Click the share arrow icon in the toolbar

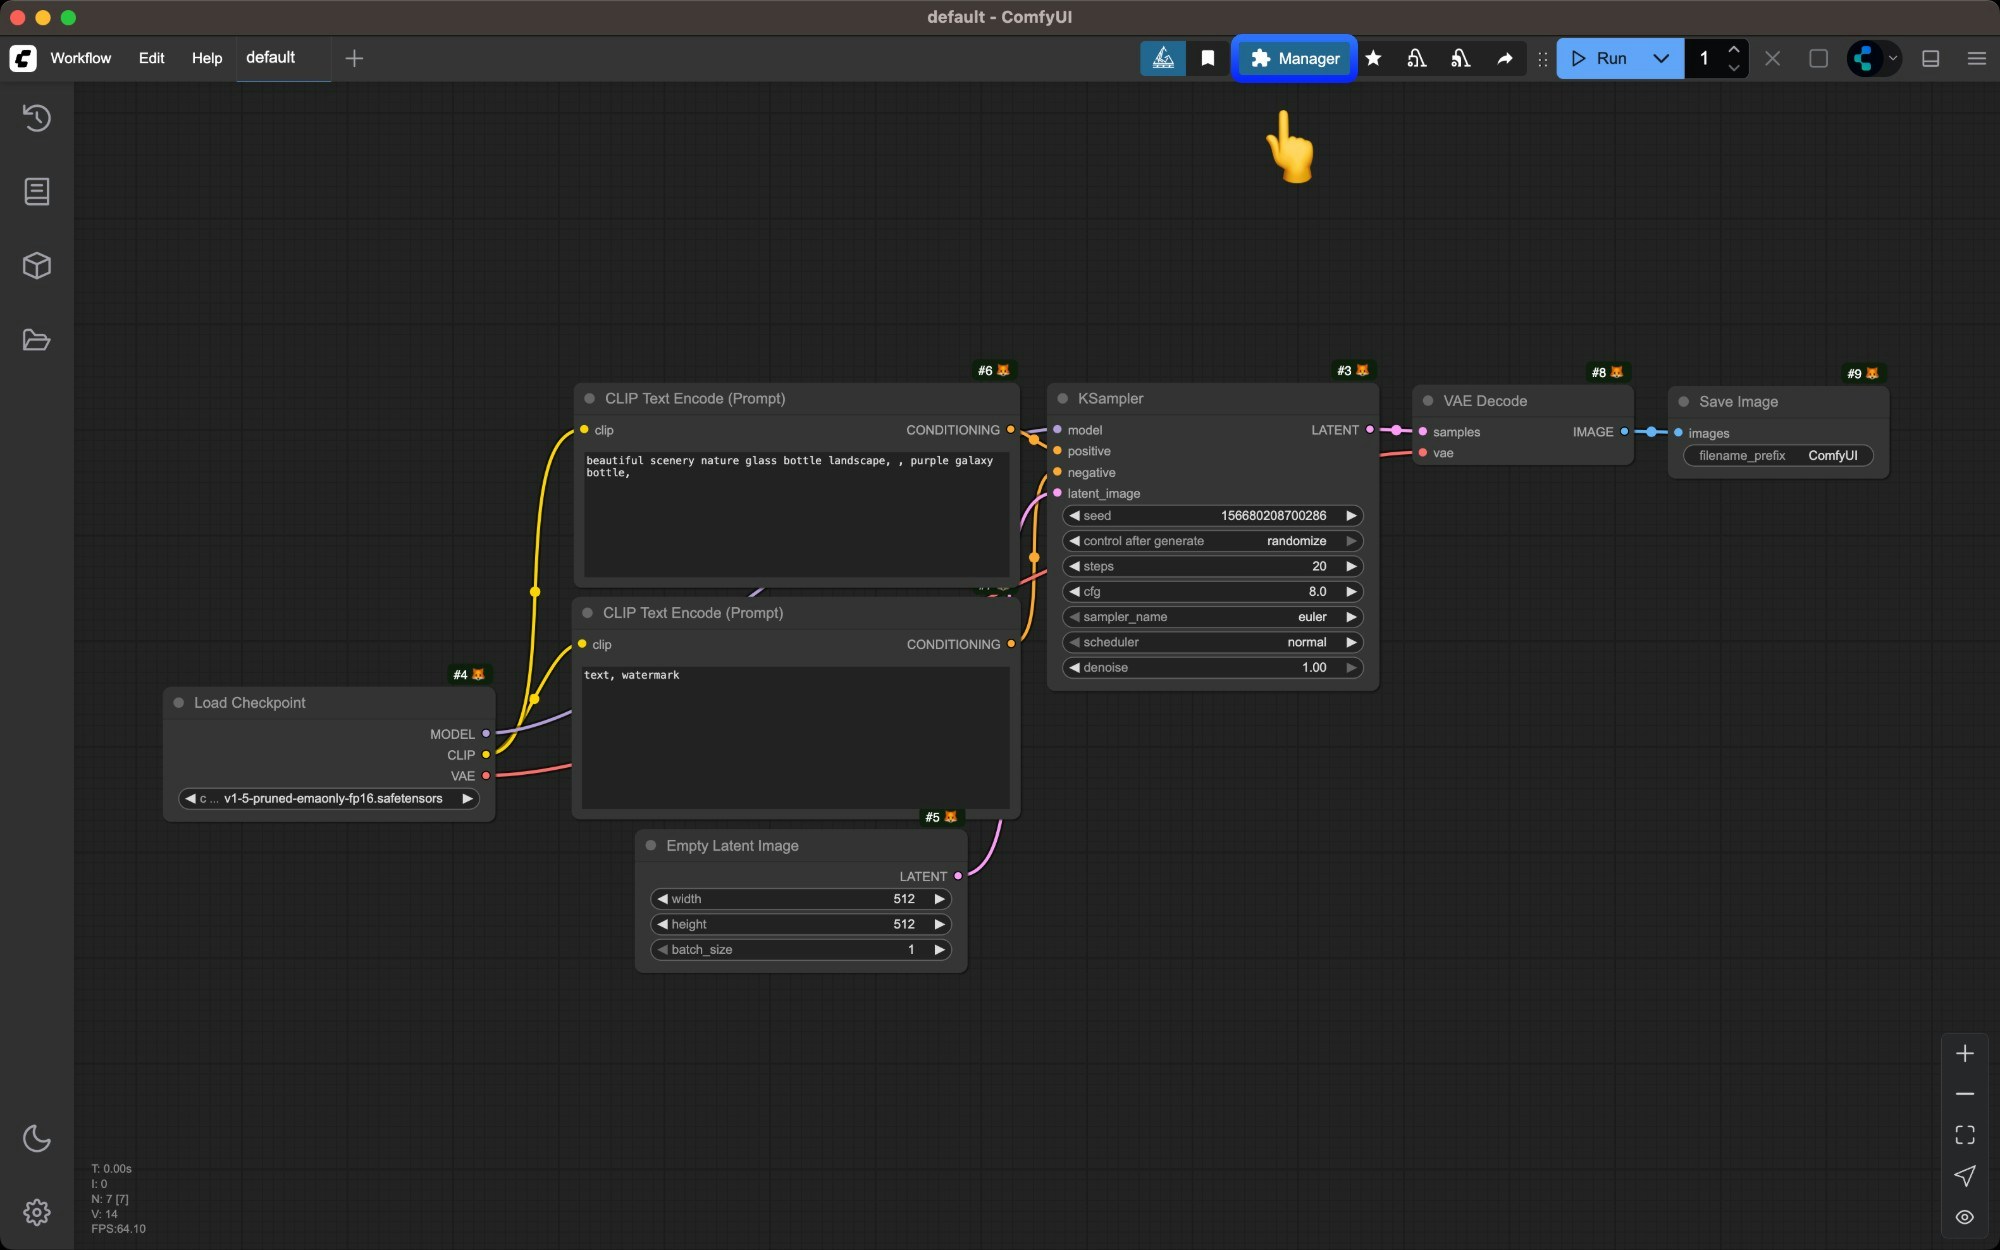pyautogui.click(x=1504, y=59)
